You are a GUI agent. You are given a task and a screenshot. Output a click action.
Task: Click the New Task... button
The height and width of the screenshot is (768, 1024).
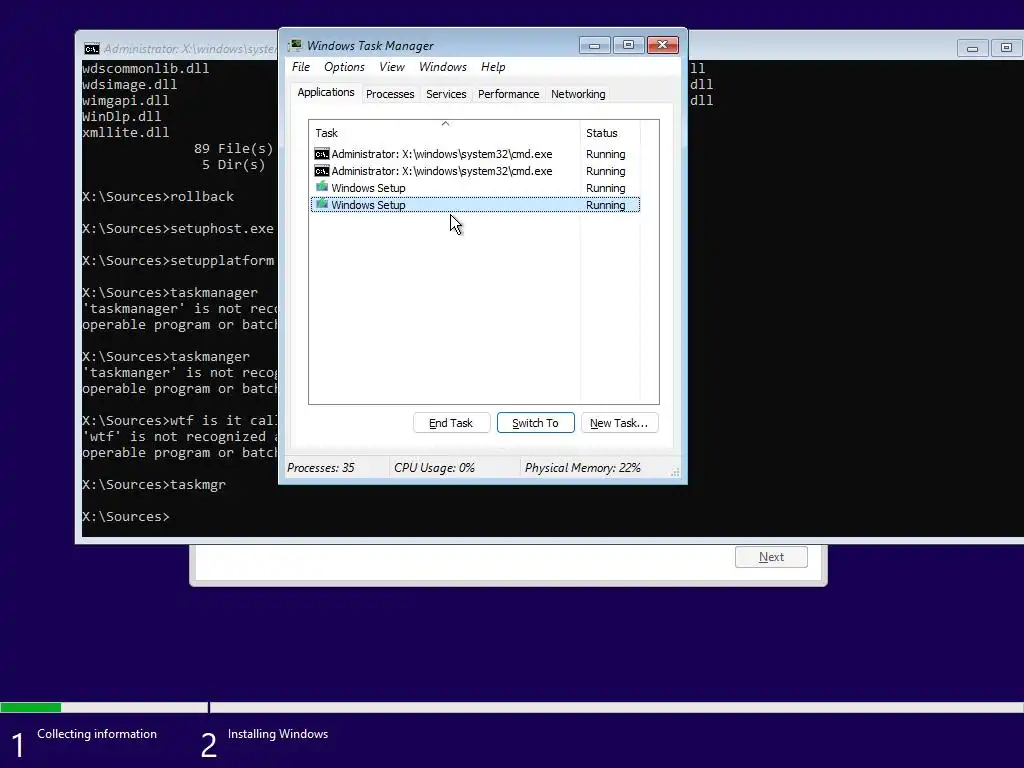619,423
